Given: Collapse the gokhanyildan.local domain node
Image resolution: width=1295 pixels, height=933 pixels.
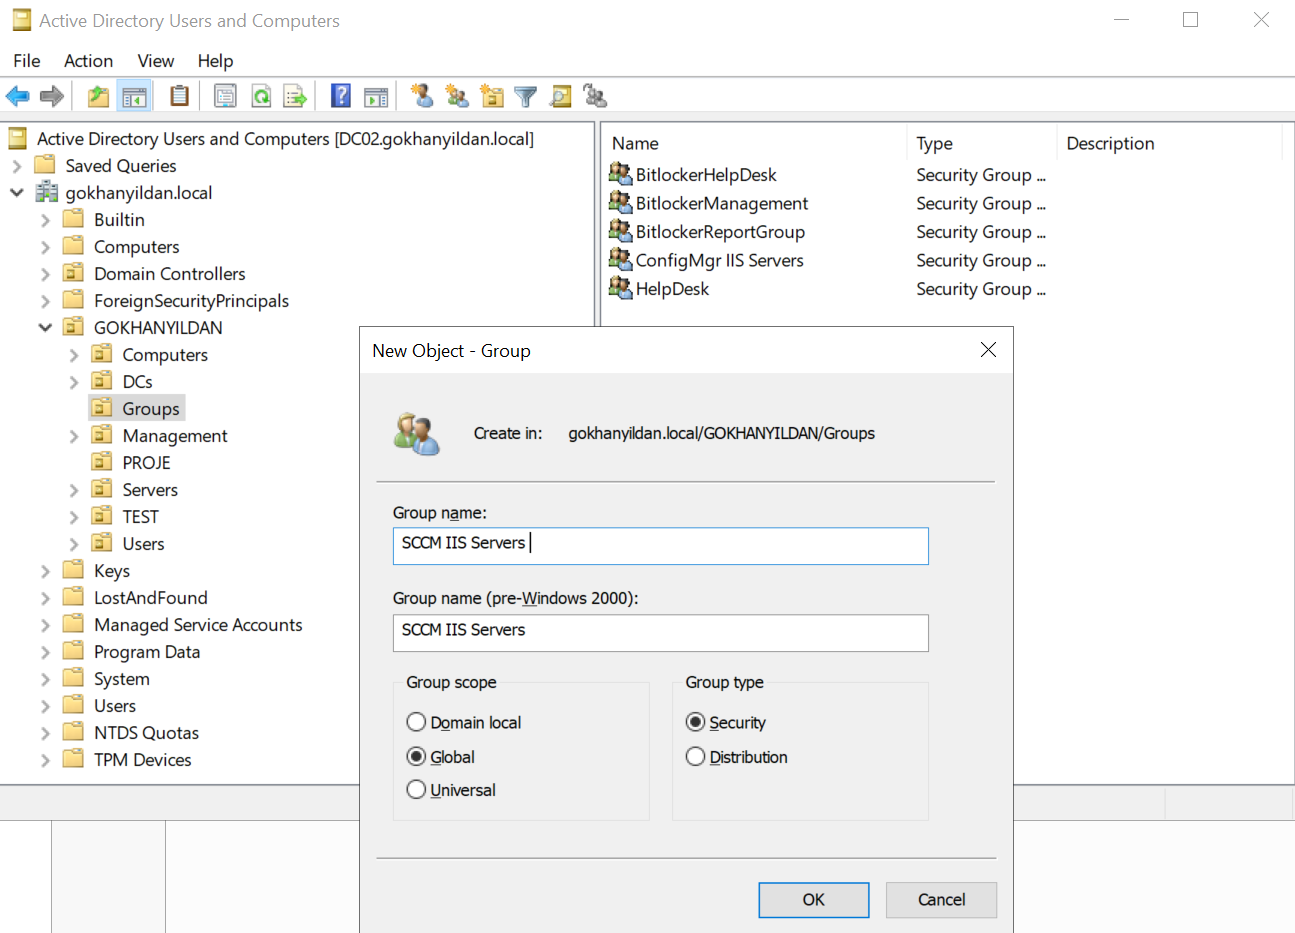Looking at the screenshot, I should pyautogui.click(x=17, y=193).
